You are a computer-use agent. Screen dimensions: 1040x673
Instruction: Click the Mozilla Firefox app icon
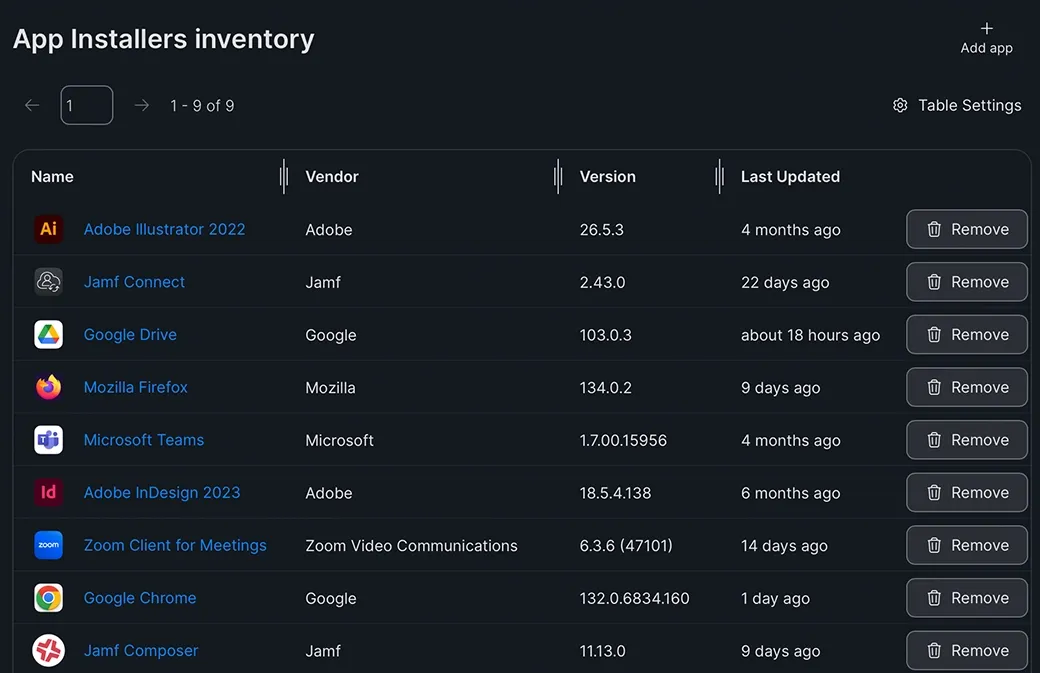pos(48,387)
